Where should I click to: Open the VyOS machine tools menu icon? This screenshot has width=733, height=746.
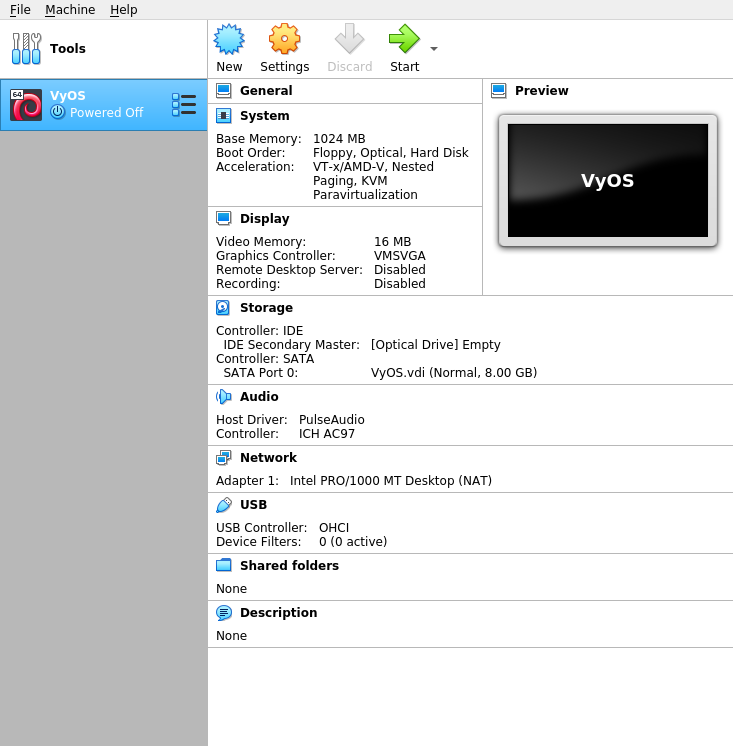click(184, 105)
